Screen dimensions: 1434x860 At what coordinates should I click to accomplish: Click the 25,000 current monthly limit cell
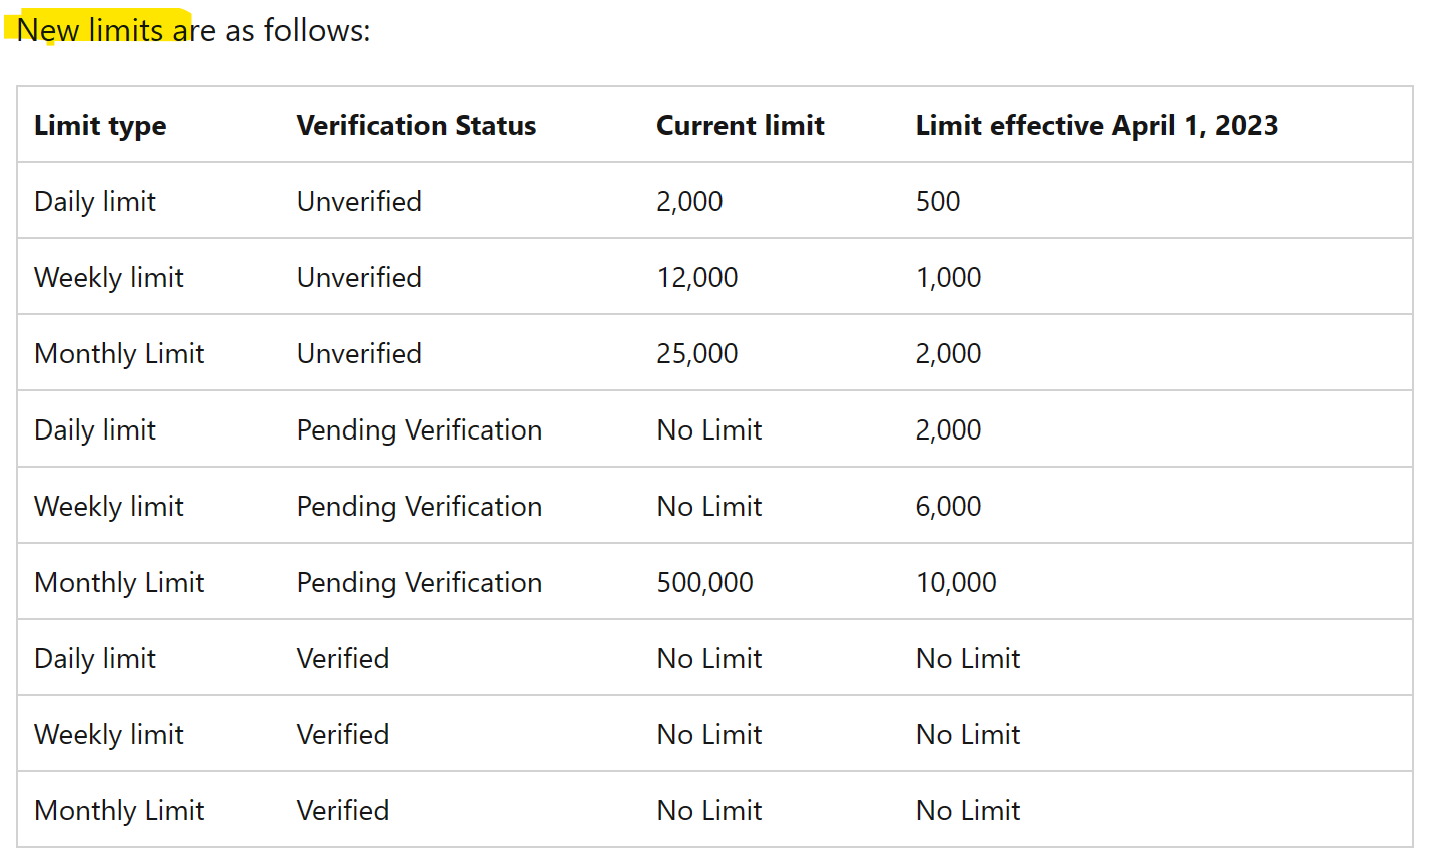(697, 353)
